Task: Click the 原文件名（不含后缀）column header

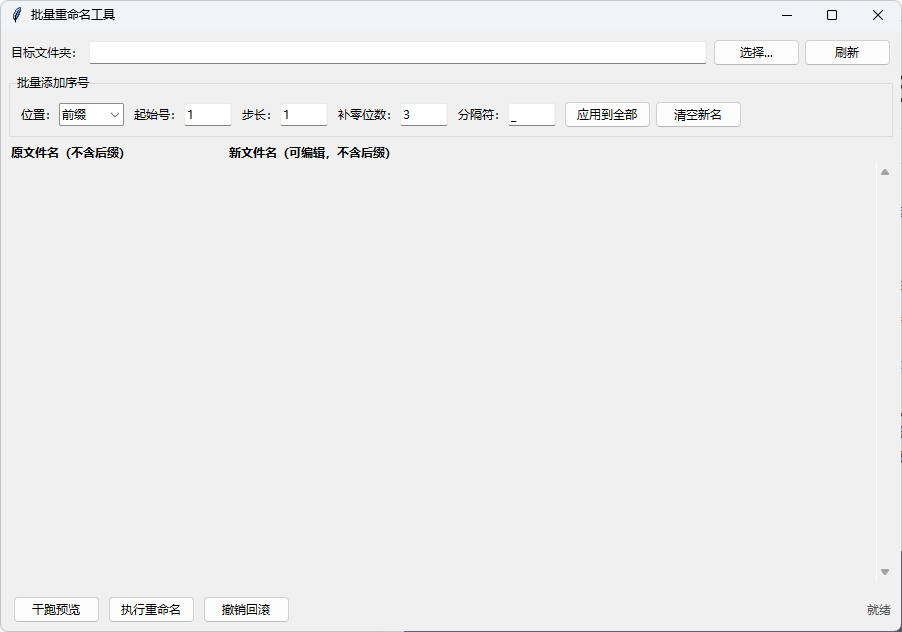Action: tap(67, 153)
